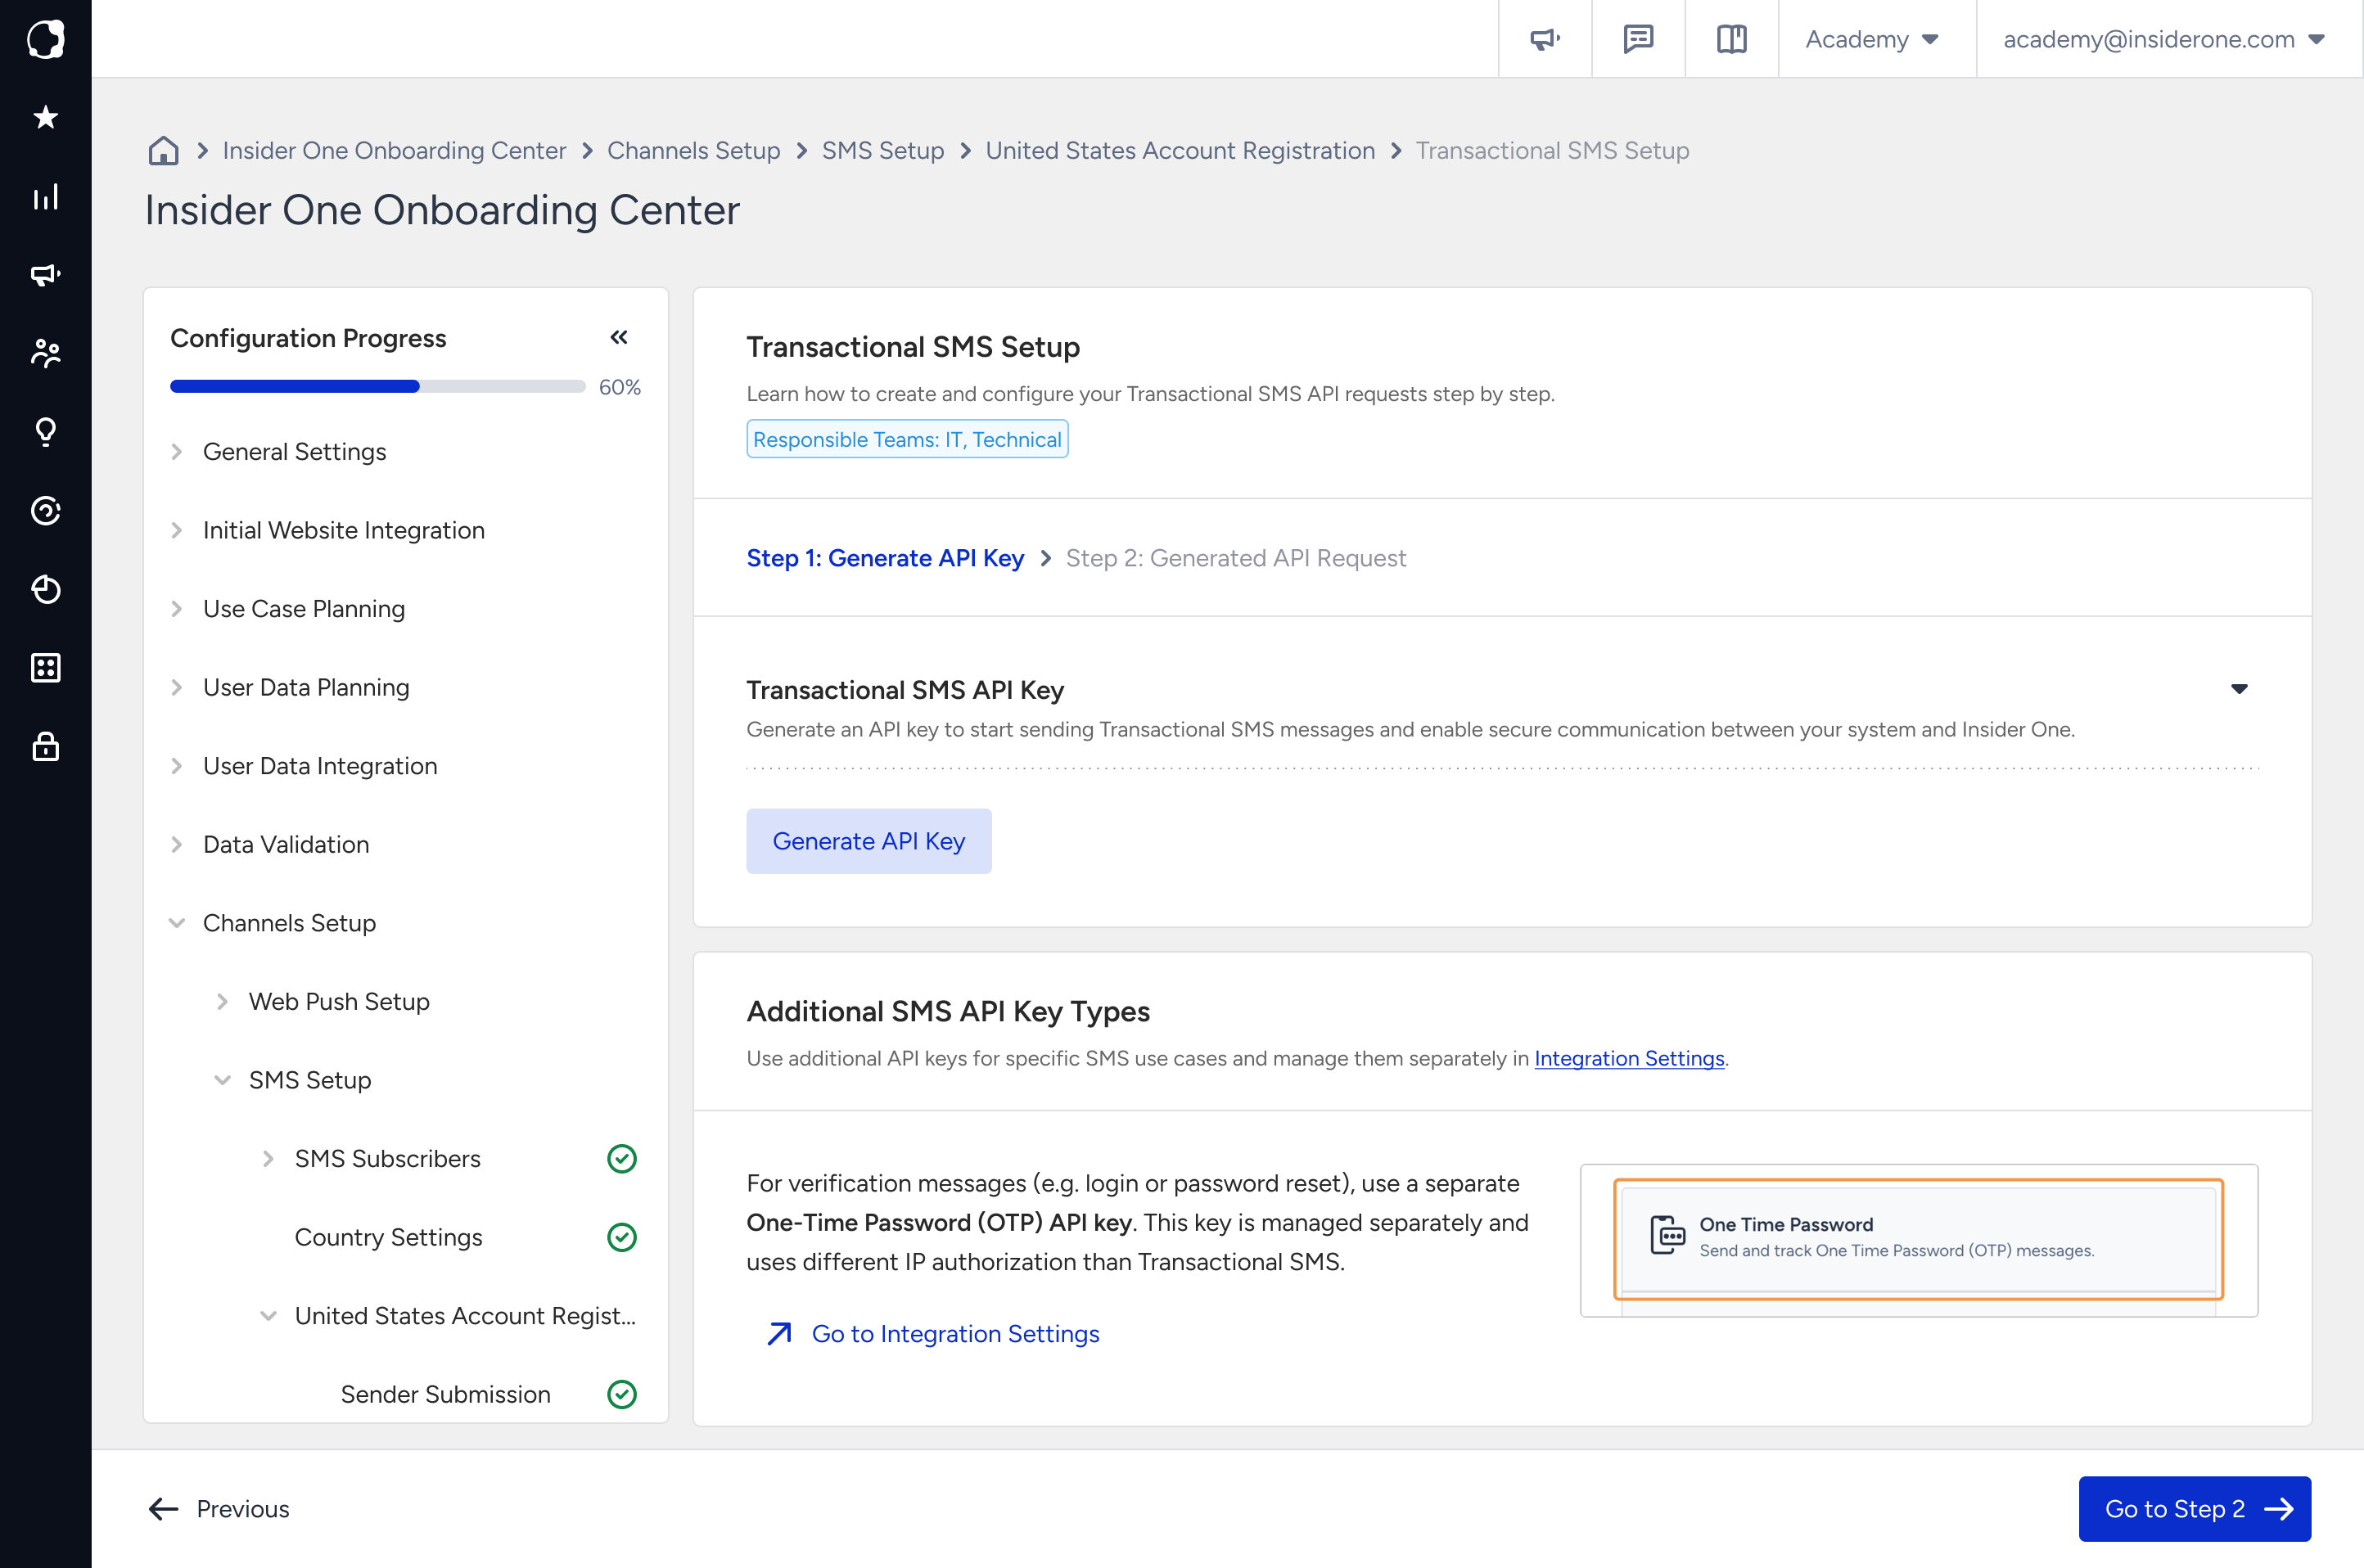2364x1568 pixels.
Task: Open the inline Integration Settings link
Action: 1629,1059
